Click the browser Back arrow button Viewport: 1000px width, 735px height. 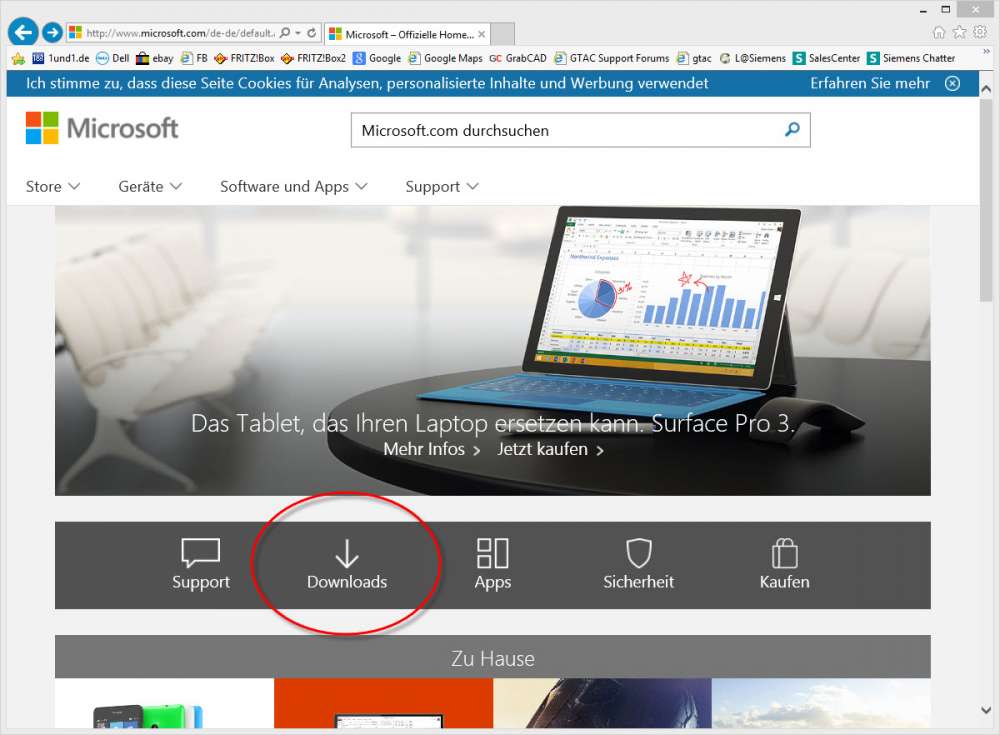coord(22,33)
